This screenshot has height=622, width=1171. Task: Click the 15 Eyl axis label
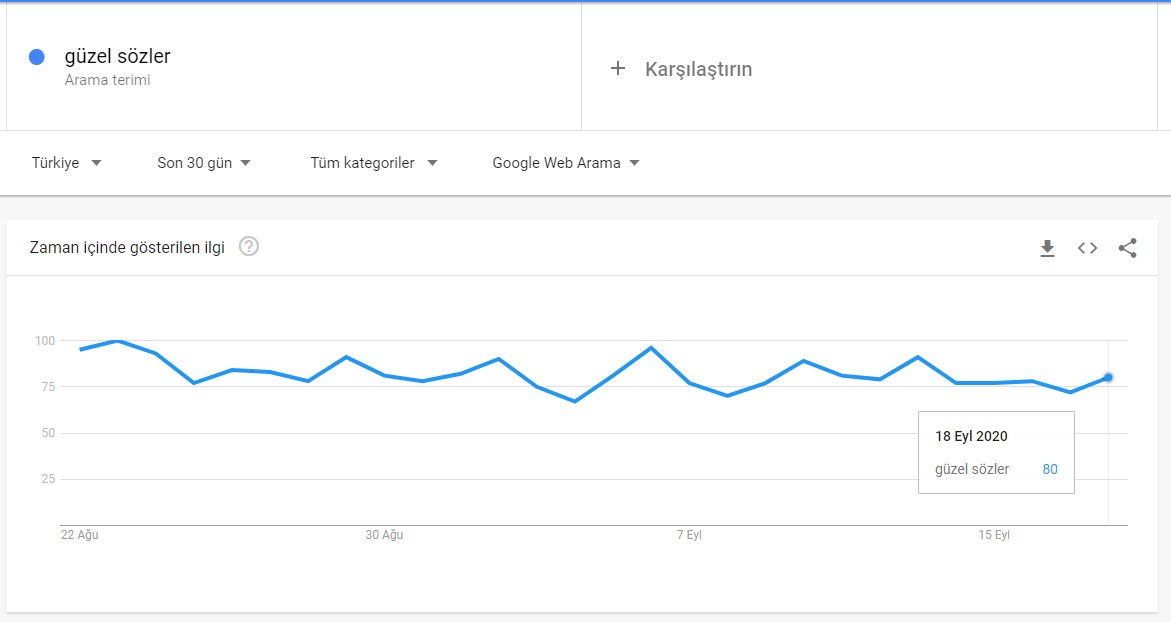[x=994, y=535]
